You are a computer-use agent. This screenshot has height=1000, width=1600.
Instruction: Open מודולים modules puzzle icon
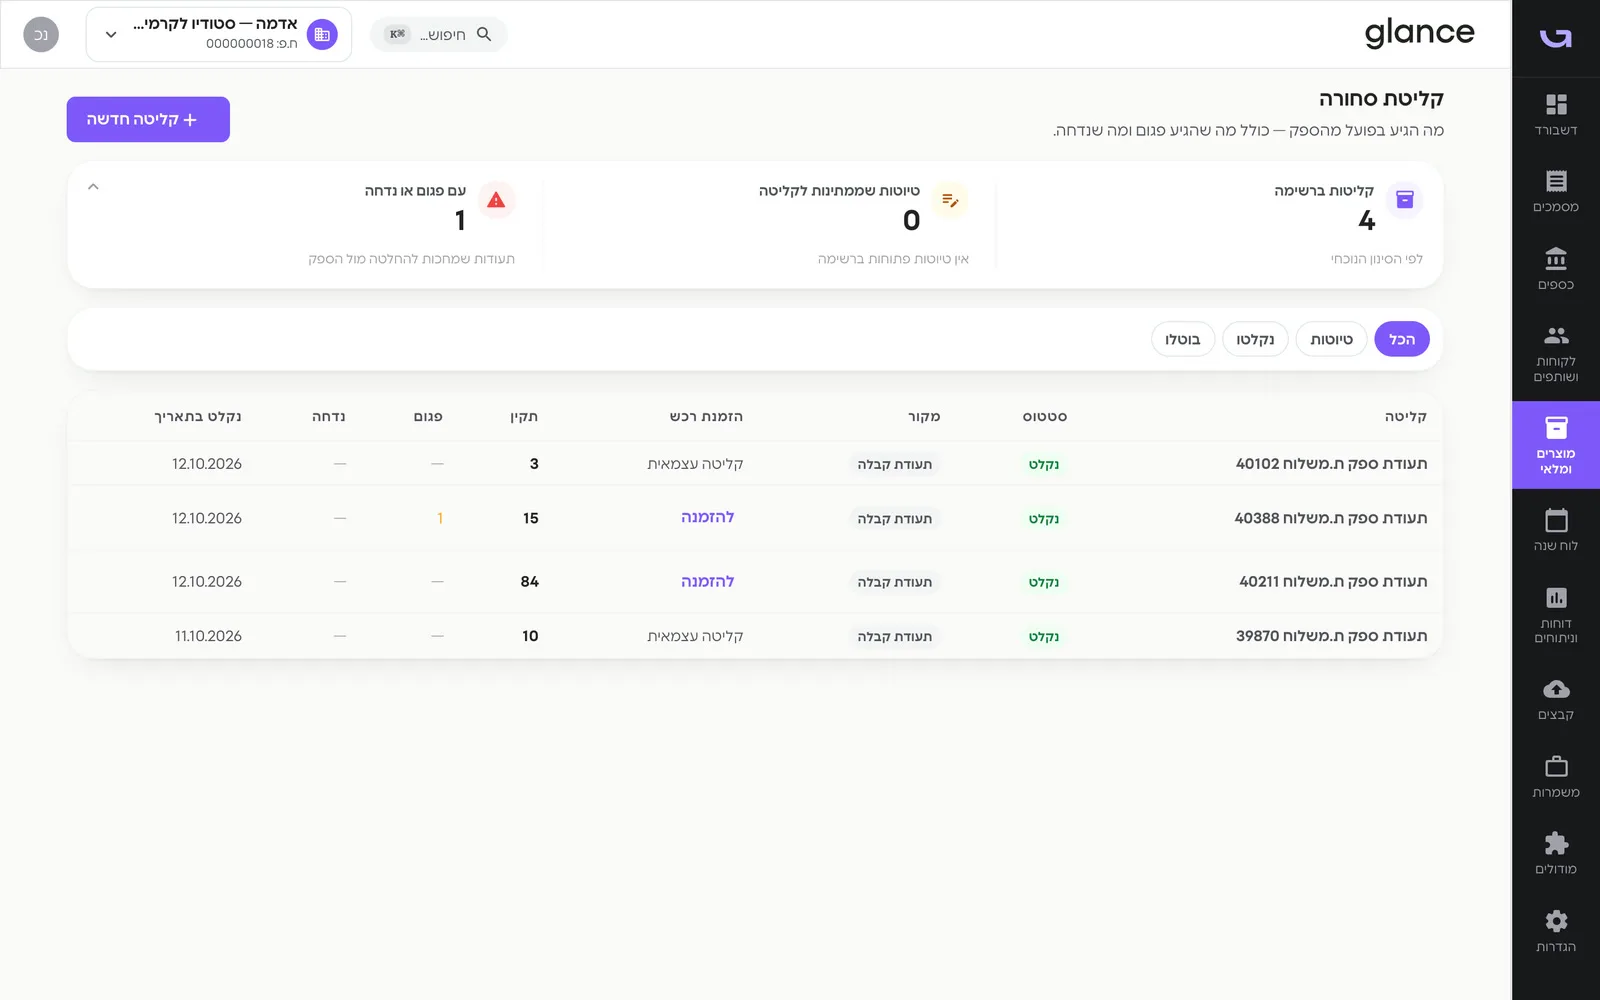pos(1556,853)
